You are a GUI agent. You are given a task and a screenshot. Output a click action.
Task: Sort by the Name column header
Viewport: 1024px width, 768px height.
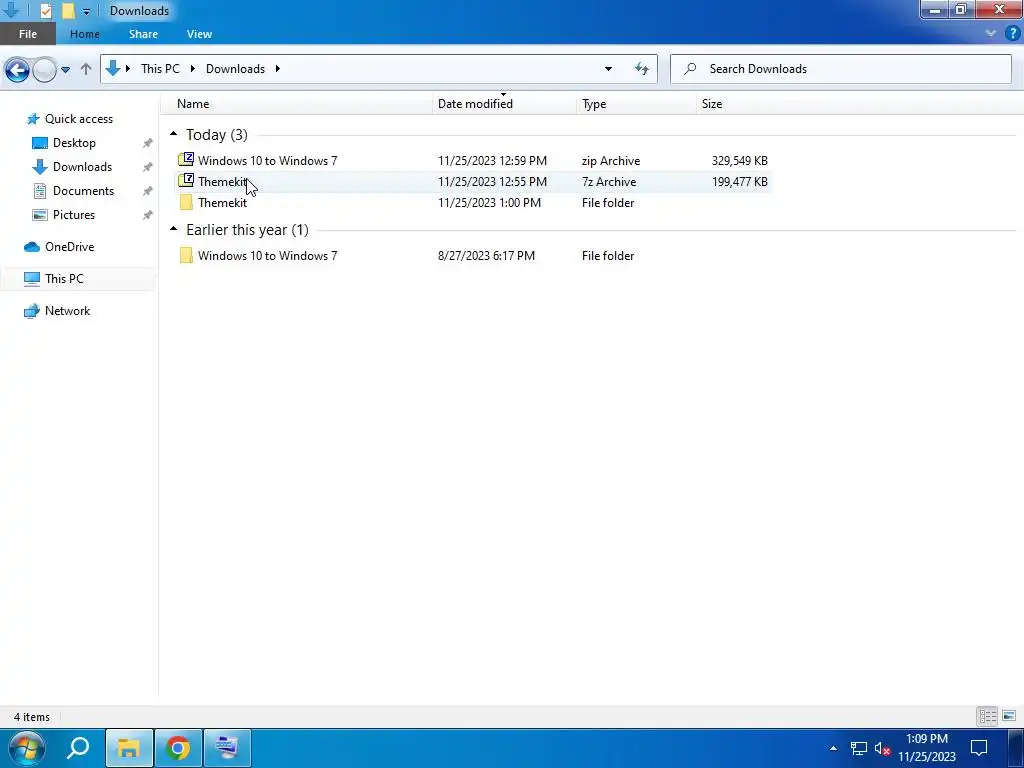pyautogui.click(x=193, y=104)
